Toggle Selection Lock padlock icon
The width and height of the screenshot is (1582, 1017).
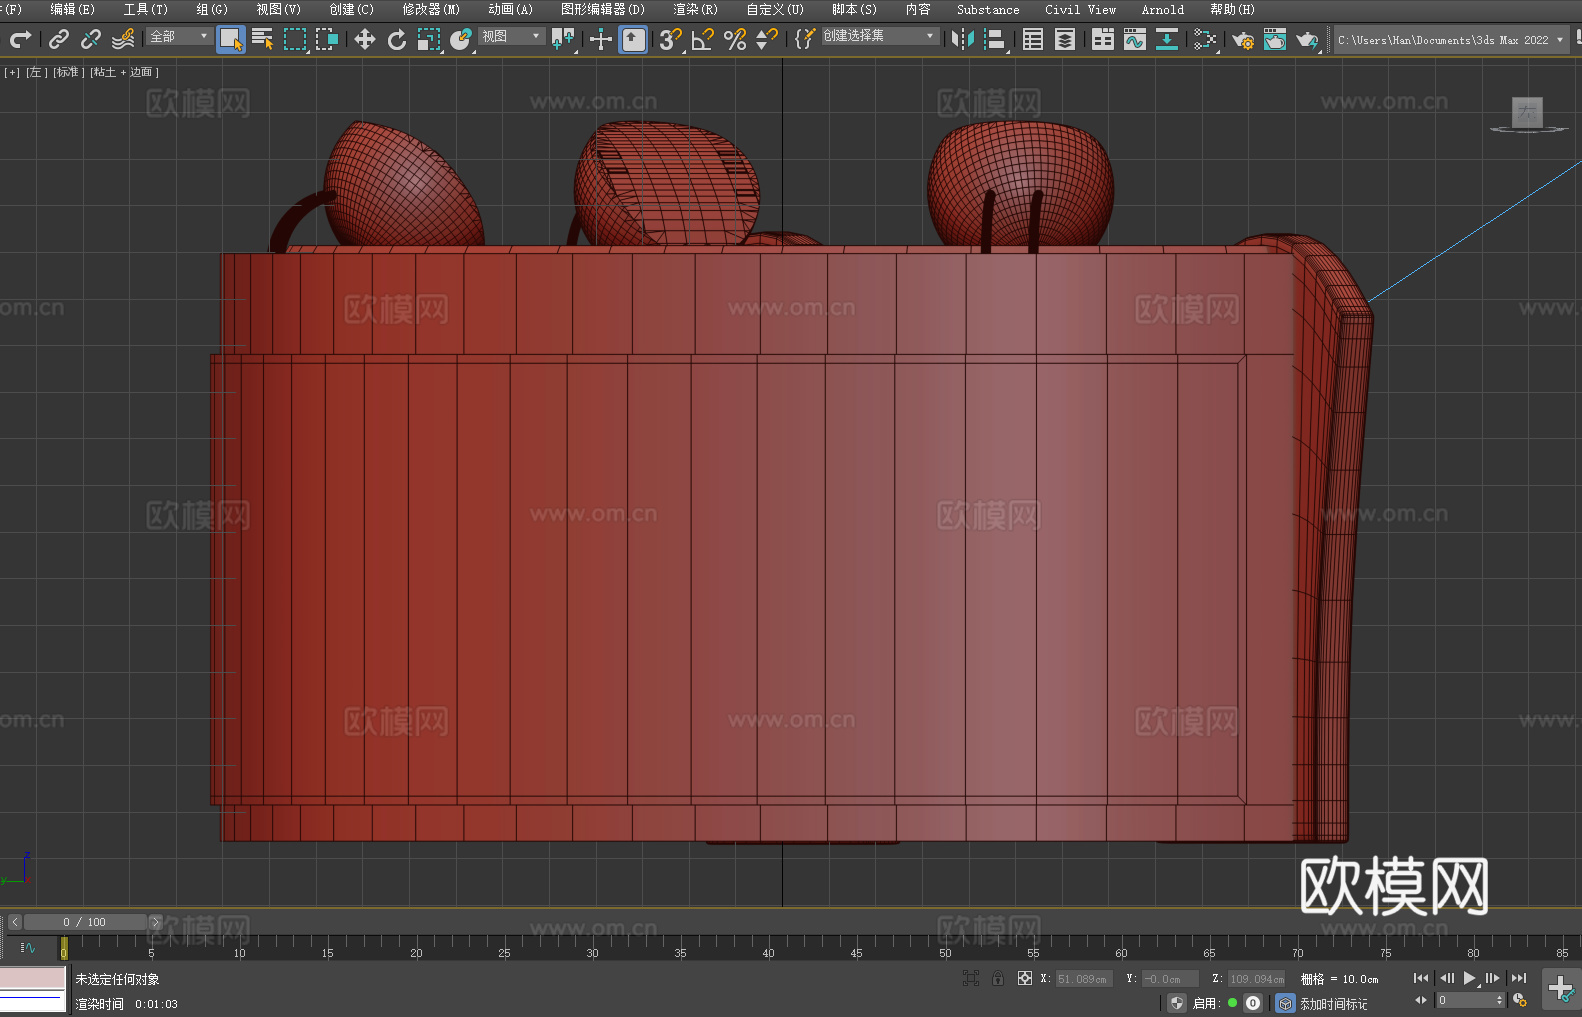(998, 978)
